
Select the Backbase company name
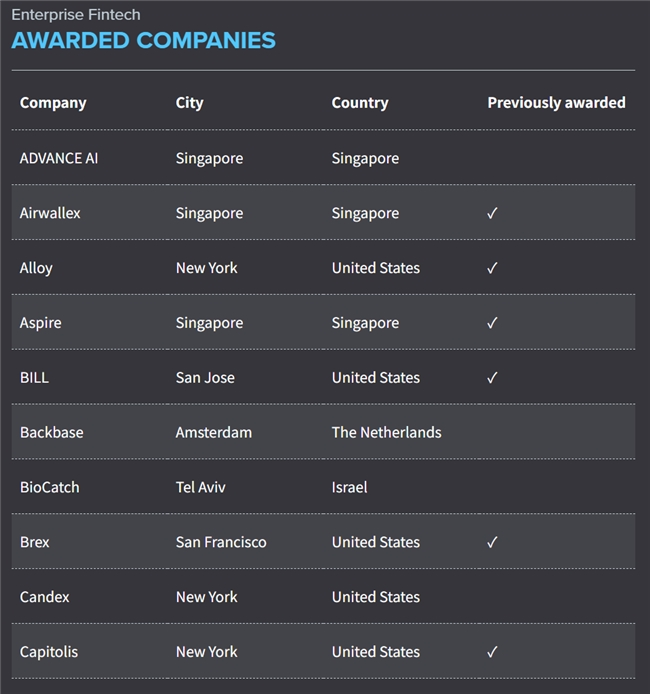pos(52,432)
